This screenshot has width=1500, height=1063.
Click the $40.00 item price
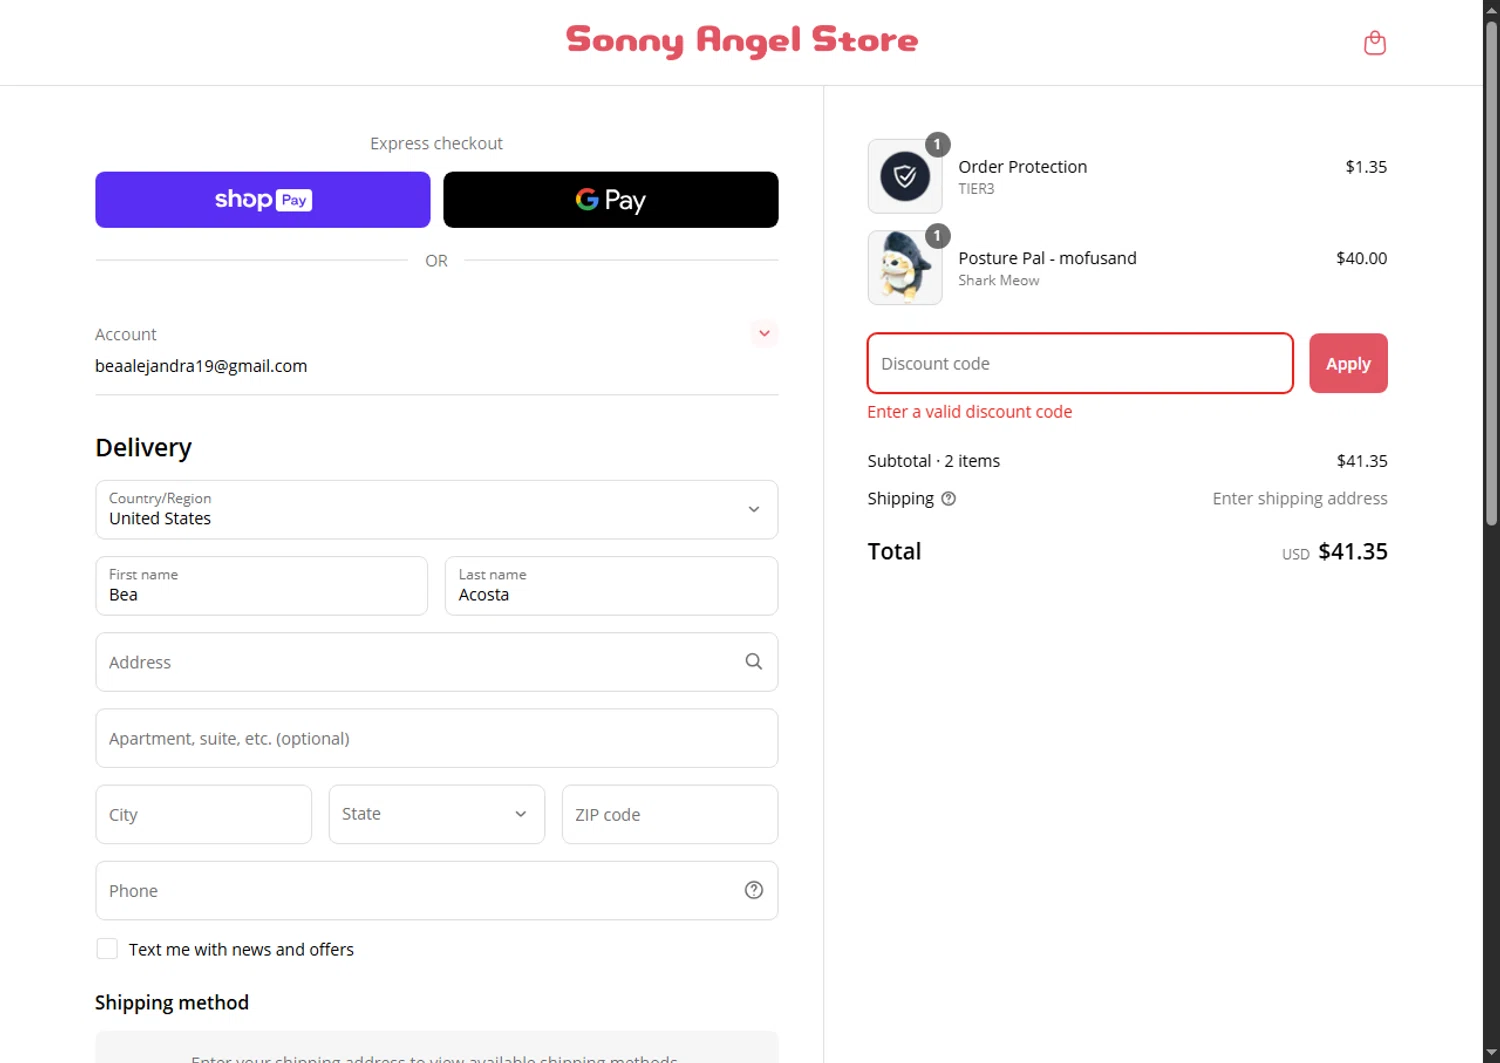click(x=1361, y=258)
